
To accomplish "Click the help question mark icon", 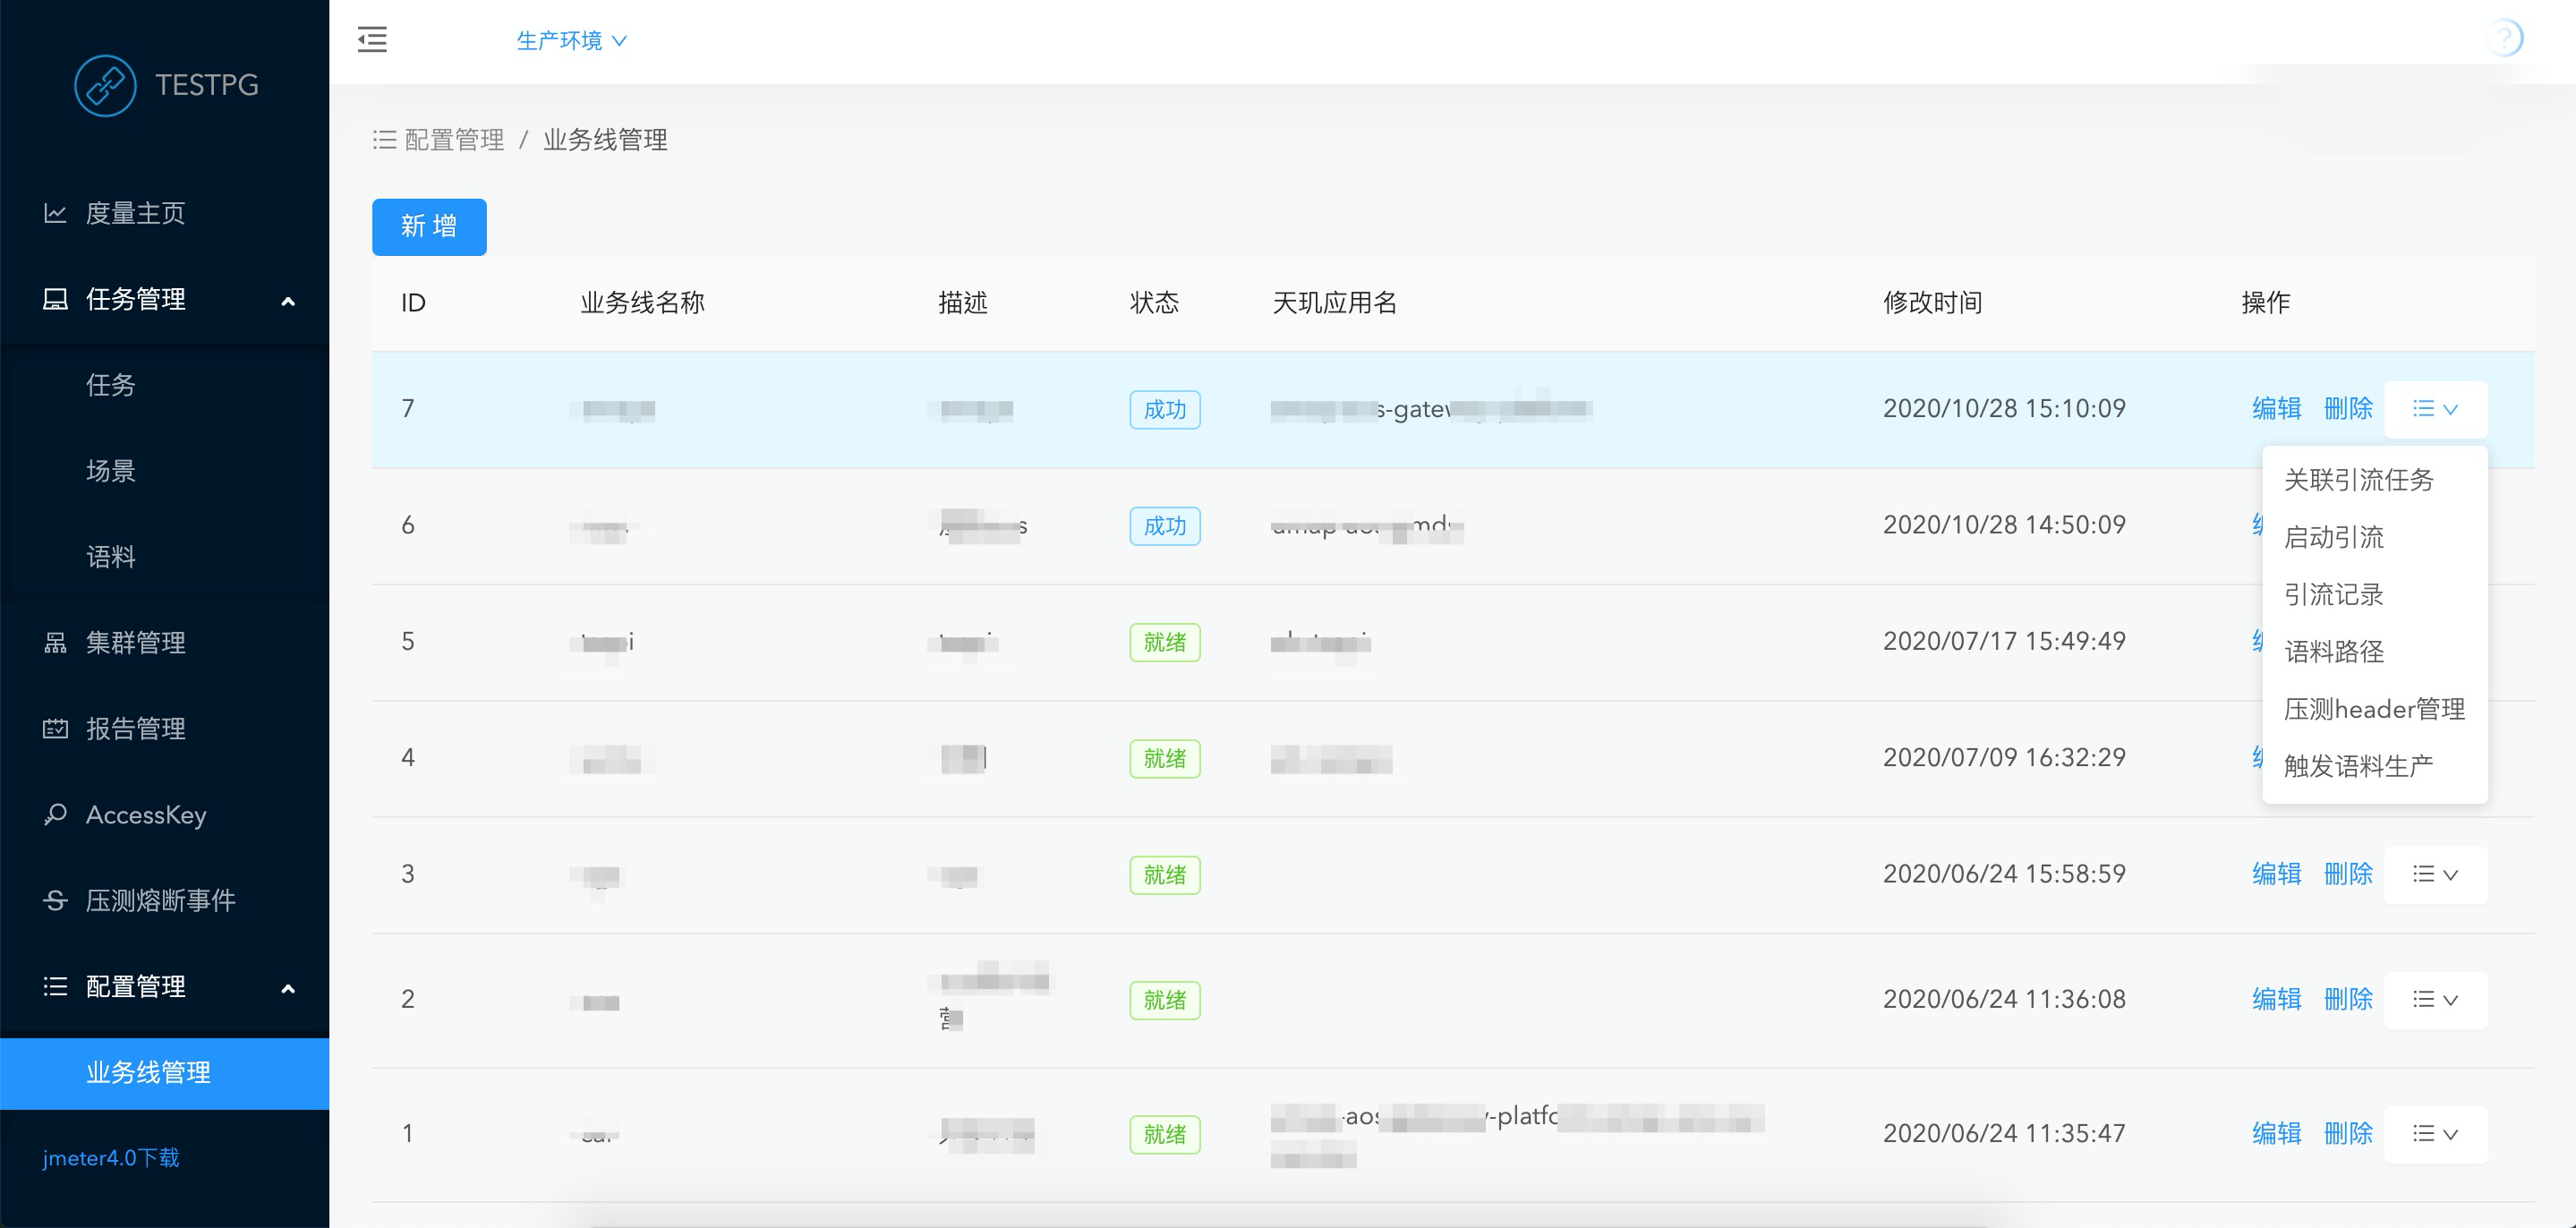I will pyautogui.click(x=2504, y=39).
